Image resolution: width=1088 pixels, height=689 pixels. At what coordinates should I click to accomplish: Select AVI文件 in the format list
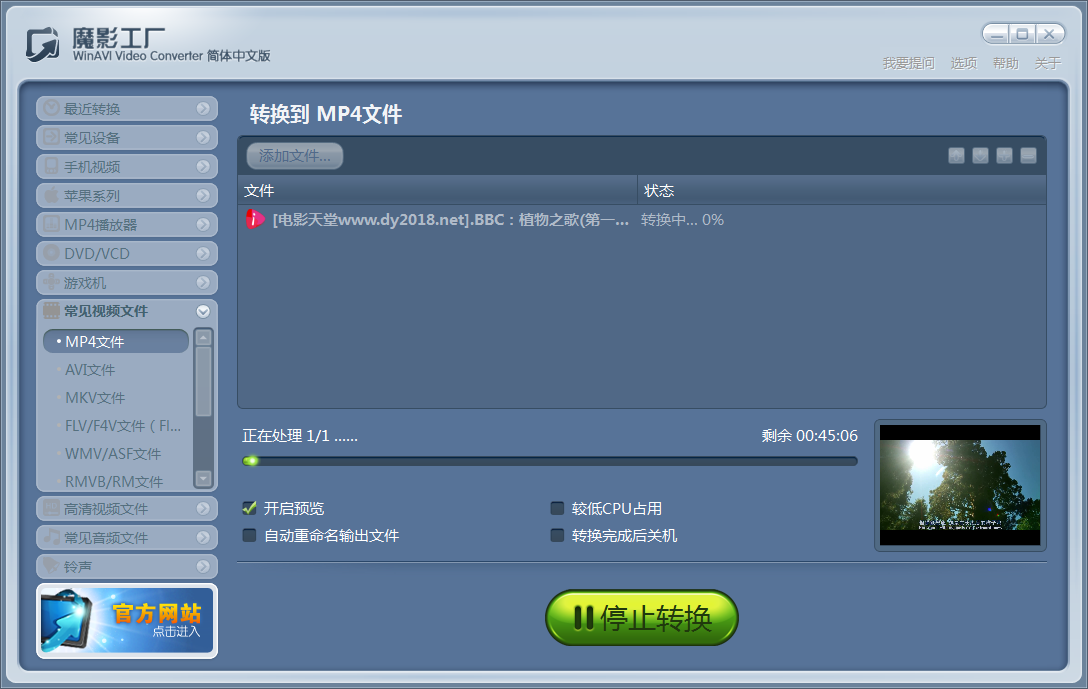pyautogui.click(x=90, y=370)
